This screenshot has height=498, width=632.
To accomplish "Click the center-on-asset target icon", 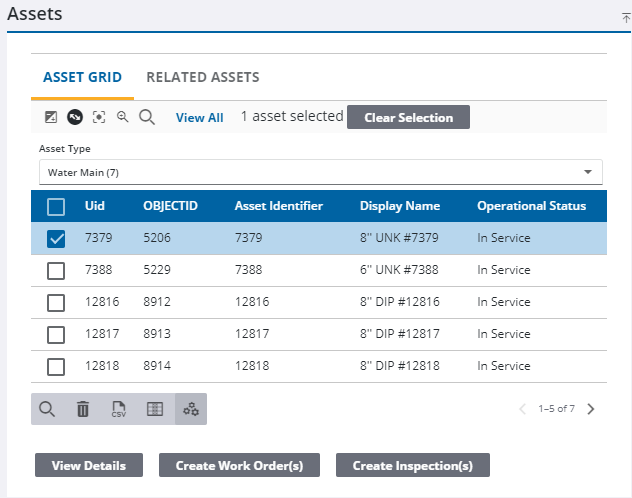I will coord(99,117).
